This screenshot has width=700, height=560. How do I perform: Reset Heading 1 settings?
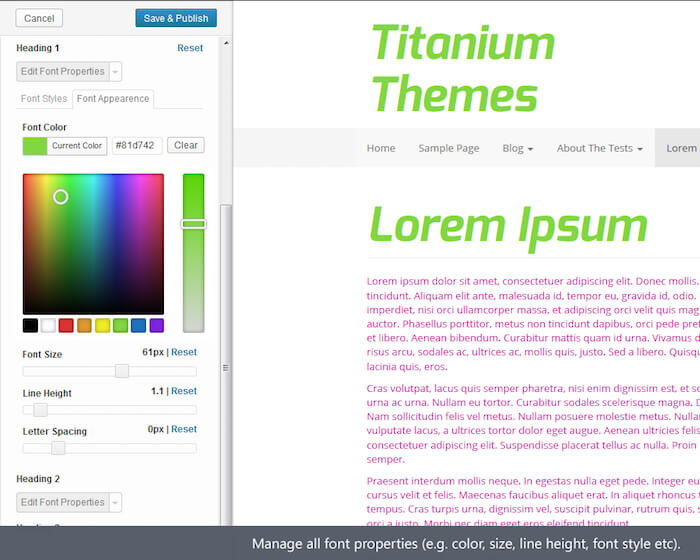[190, 48]
